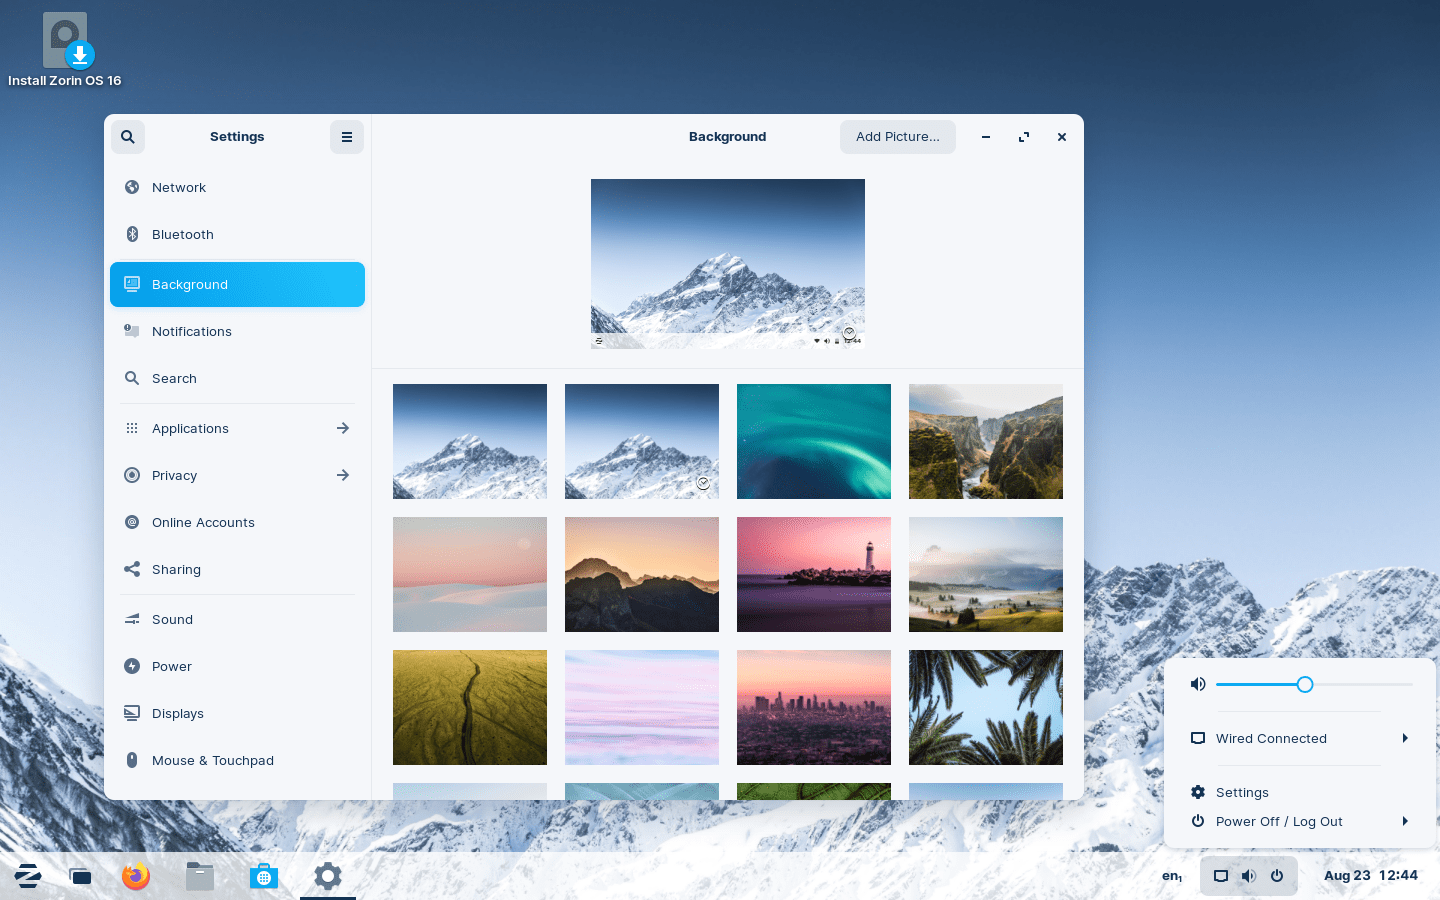The width and height of the screenshot is (1440, 900).
Task: Adjust the volume slider in system popup
Action: (x=1305, y=684)
